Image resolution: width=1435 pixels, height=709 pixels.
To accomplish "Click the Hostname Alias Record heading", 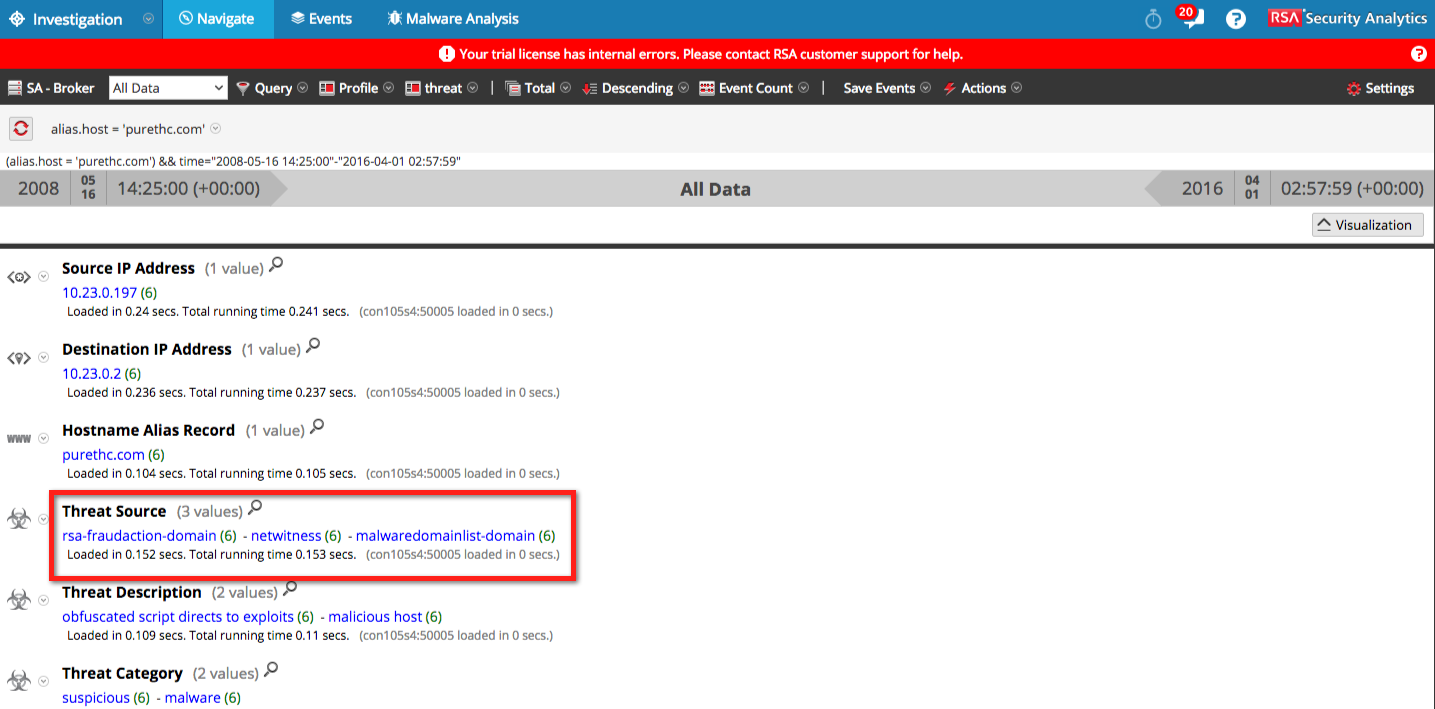I will click(148, 430).
